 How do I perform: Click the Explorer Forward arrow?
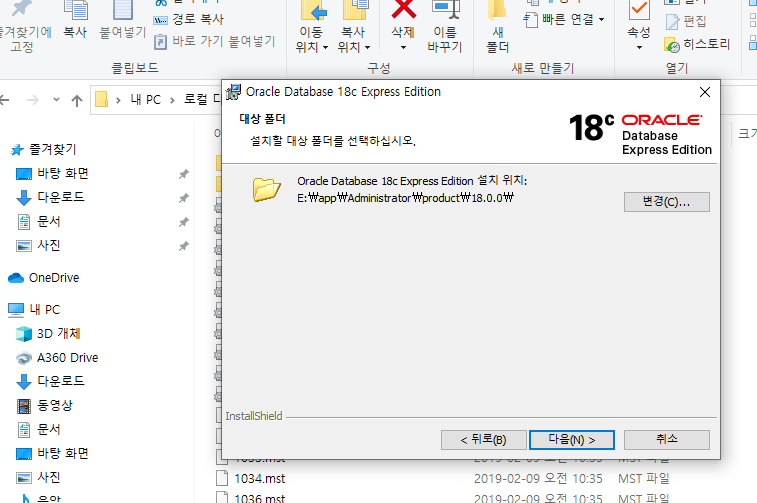tap(33, 100)
